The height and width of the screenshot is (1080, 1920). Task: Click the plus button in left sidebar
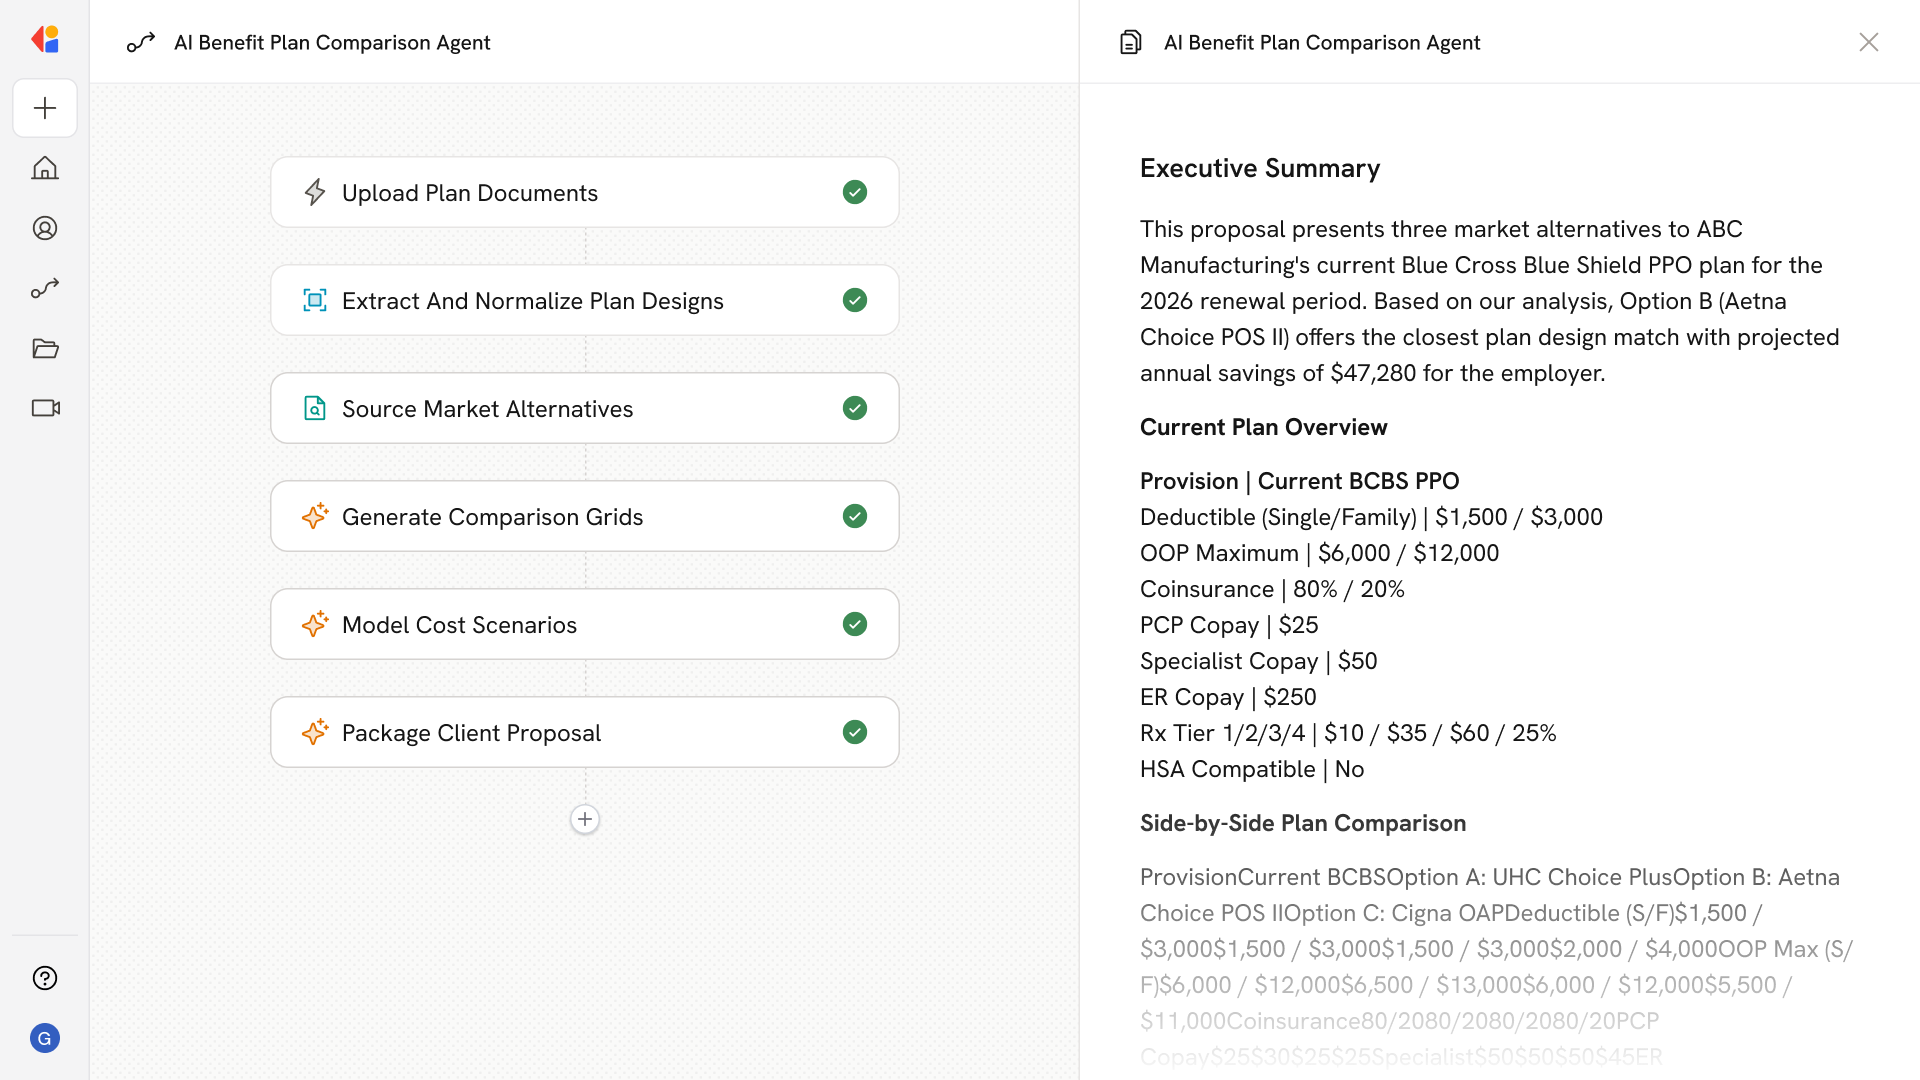click(45, 108)
